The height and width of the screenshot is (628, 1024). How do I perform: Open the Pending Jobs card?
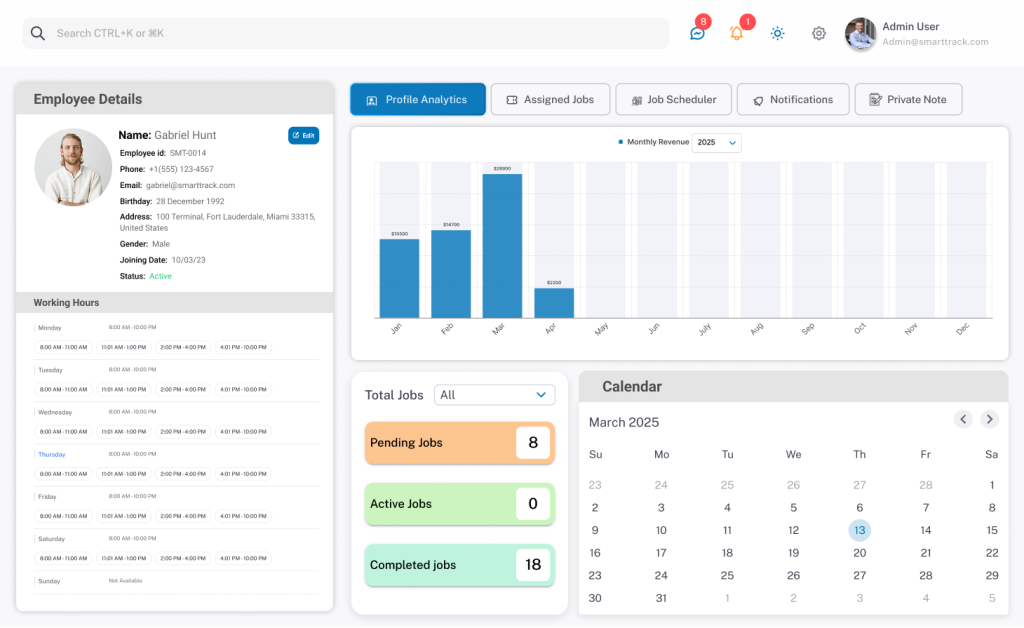tap(459, 443)
